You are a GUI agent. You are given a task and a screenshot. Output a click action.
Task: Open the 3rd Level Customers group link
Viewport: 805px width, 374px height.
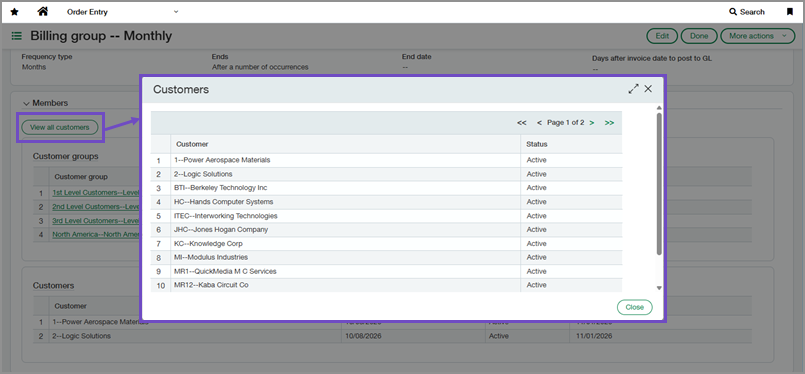[96, 221]
